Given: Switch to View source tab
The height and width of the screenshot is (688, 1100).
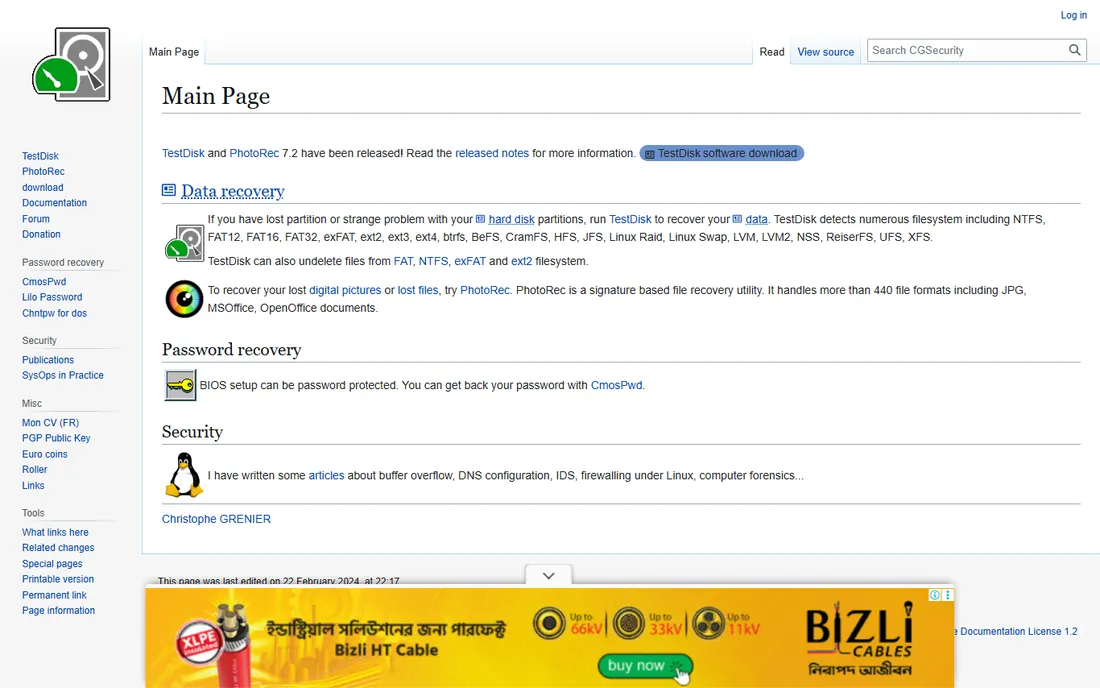Looking at the screenshot, I should point(826,52).
